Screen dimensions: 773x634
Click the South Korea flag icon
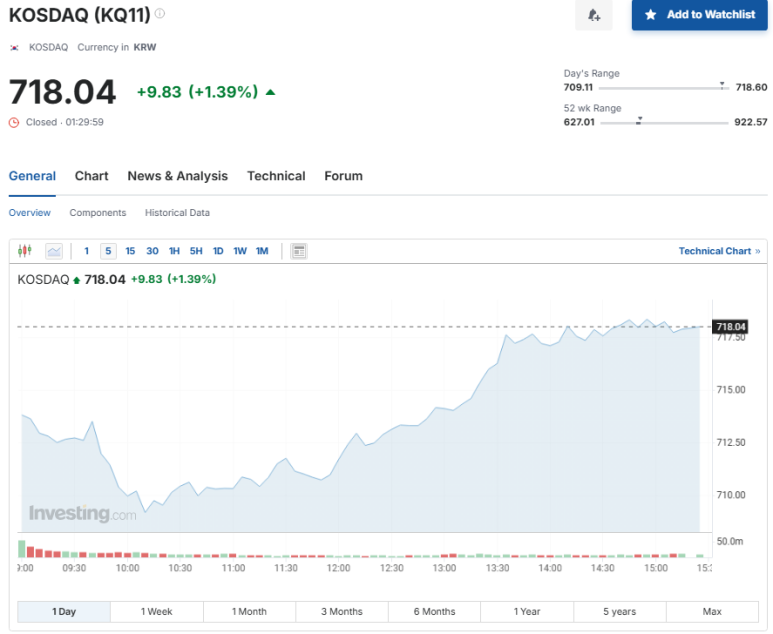(14, 48)
